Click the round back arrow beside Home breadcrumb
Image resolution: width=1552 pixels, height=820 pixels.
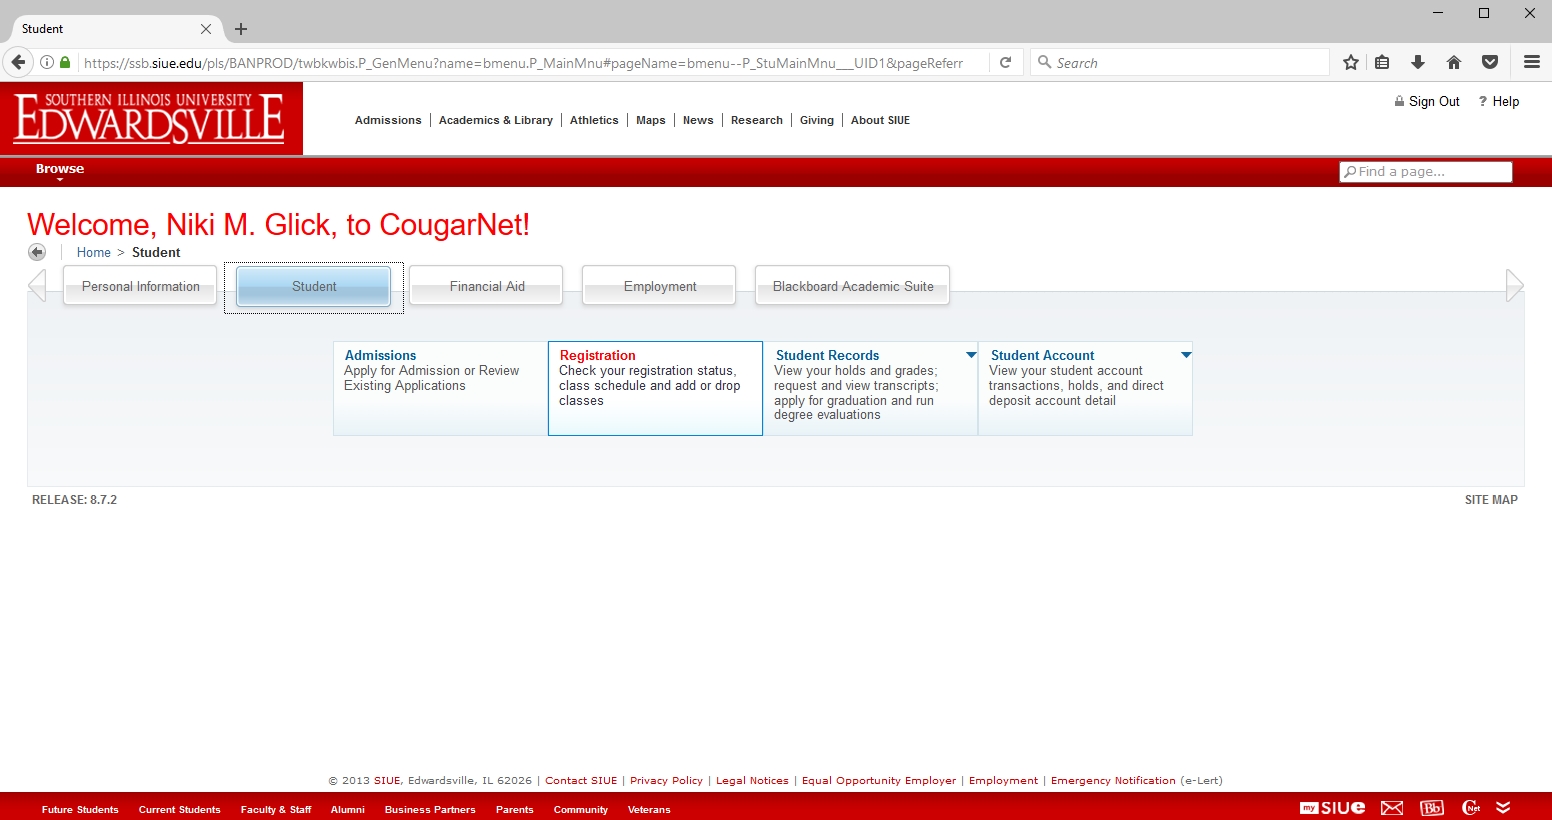click(37, 252)
